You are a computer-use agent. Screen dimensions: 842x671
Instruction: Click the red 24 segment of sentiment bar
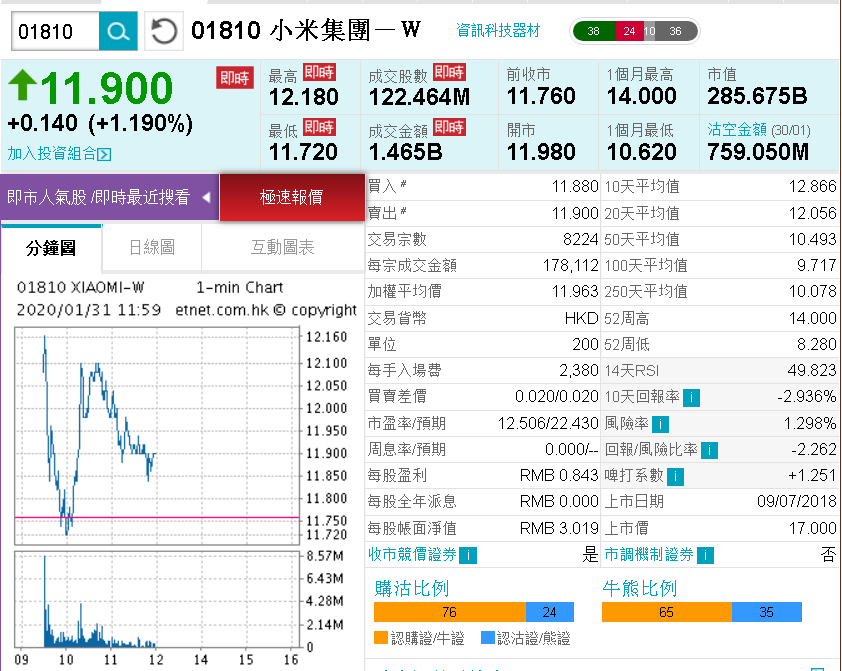[x=629, y=31]
